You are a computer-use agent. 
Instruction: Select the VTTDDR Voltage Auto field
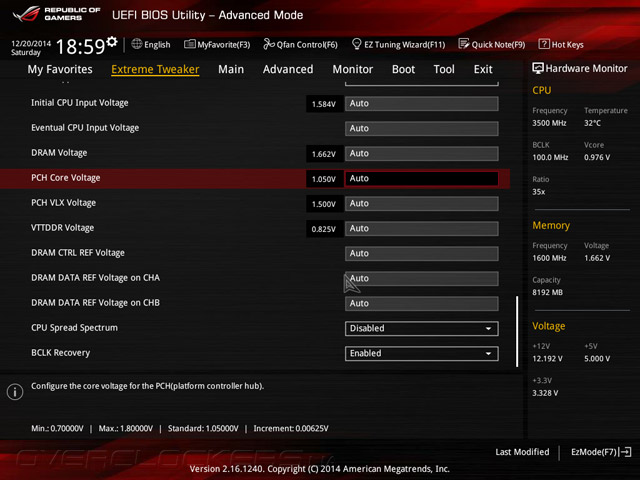422,229
